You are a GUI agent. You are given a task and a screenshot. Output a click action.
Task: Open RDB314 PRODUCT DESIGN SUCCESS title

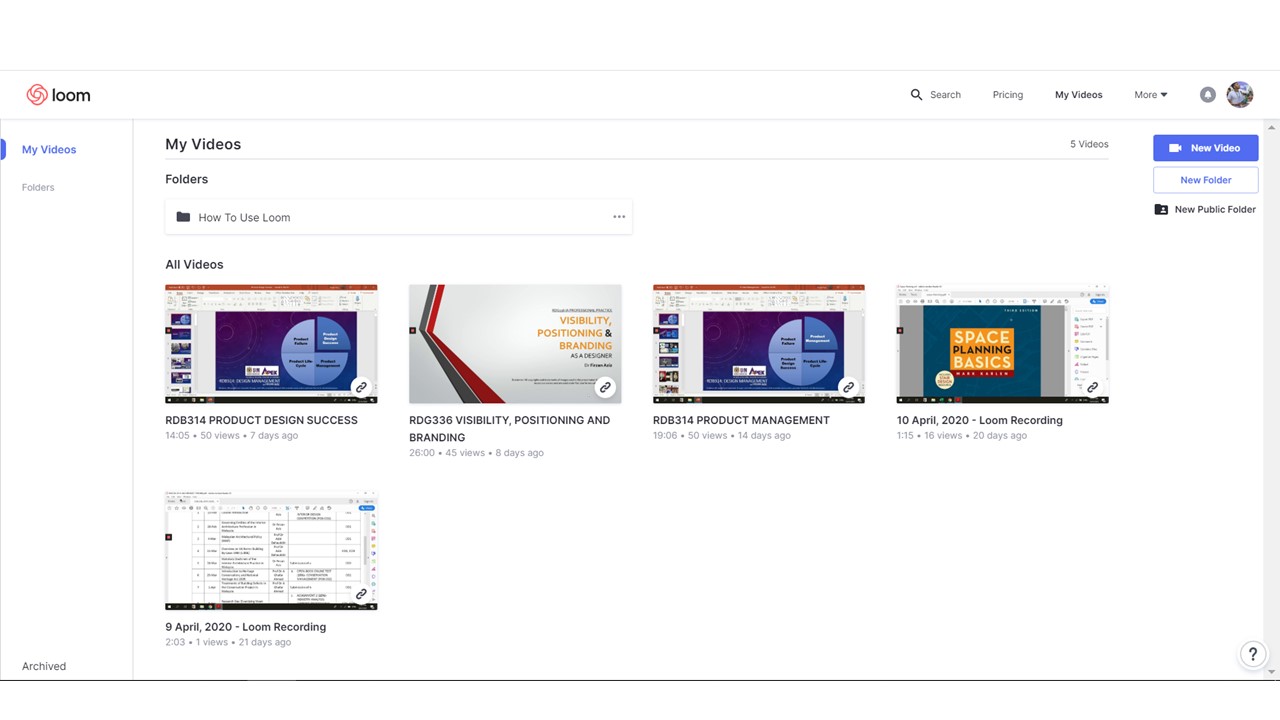tap(261, 420)
